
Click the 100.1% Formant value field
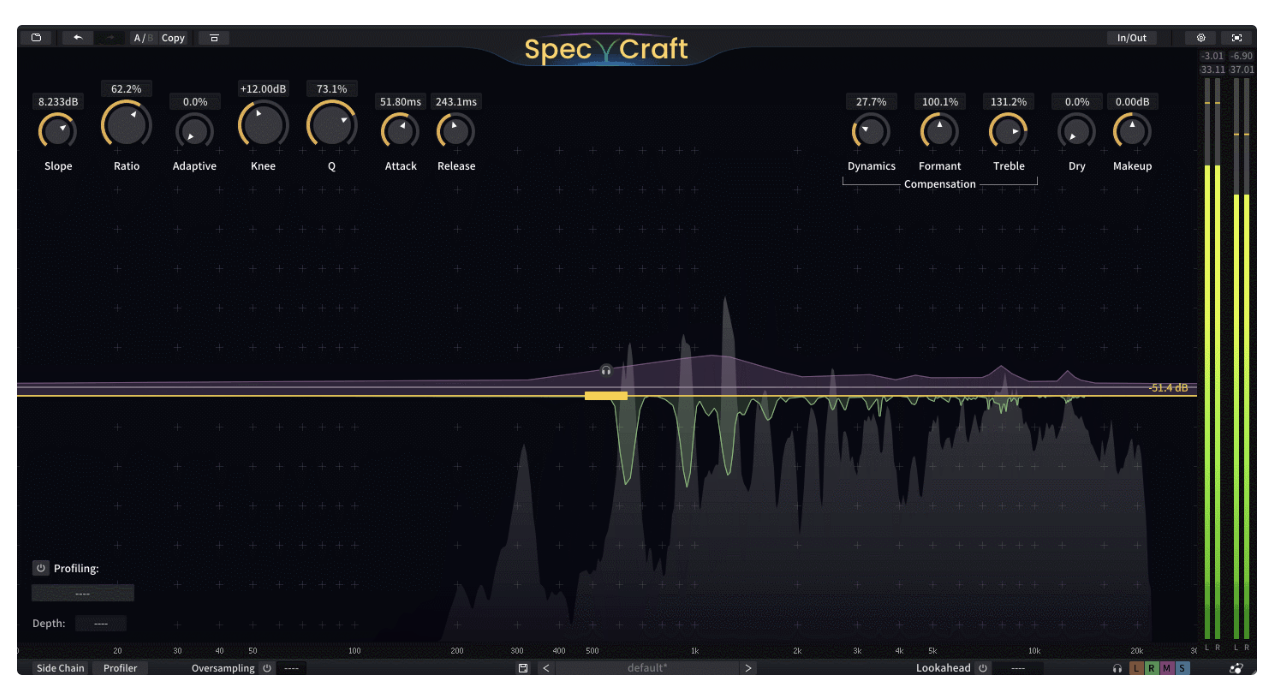pyautogui.click(x=939, y=102)
